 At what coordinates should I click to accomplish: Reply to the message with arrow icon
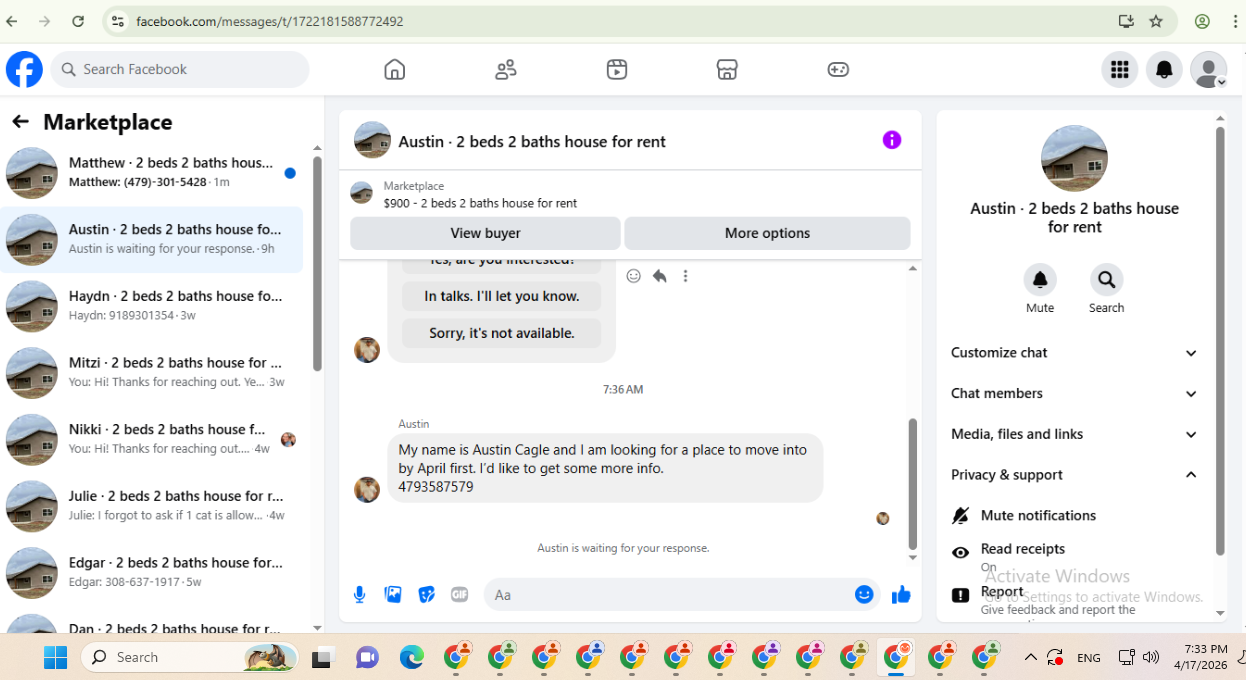659,276
